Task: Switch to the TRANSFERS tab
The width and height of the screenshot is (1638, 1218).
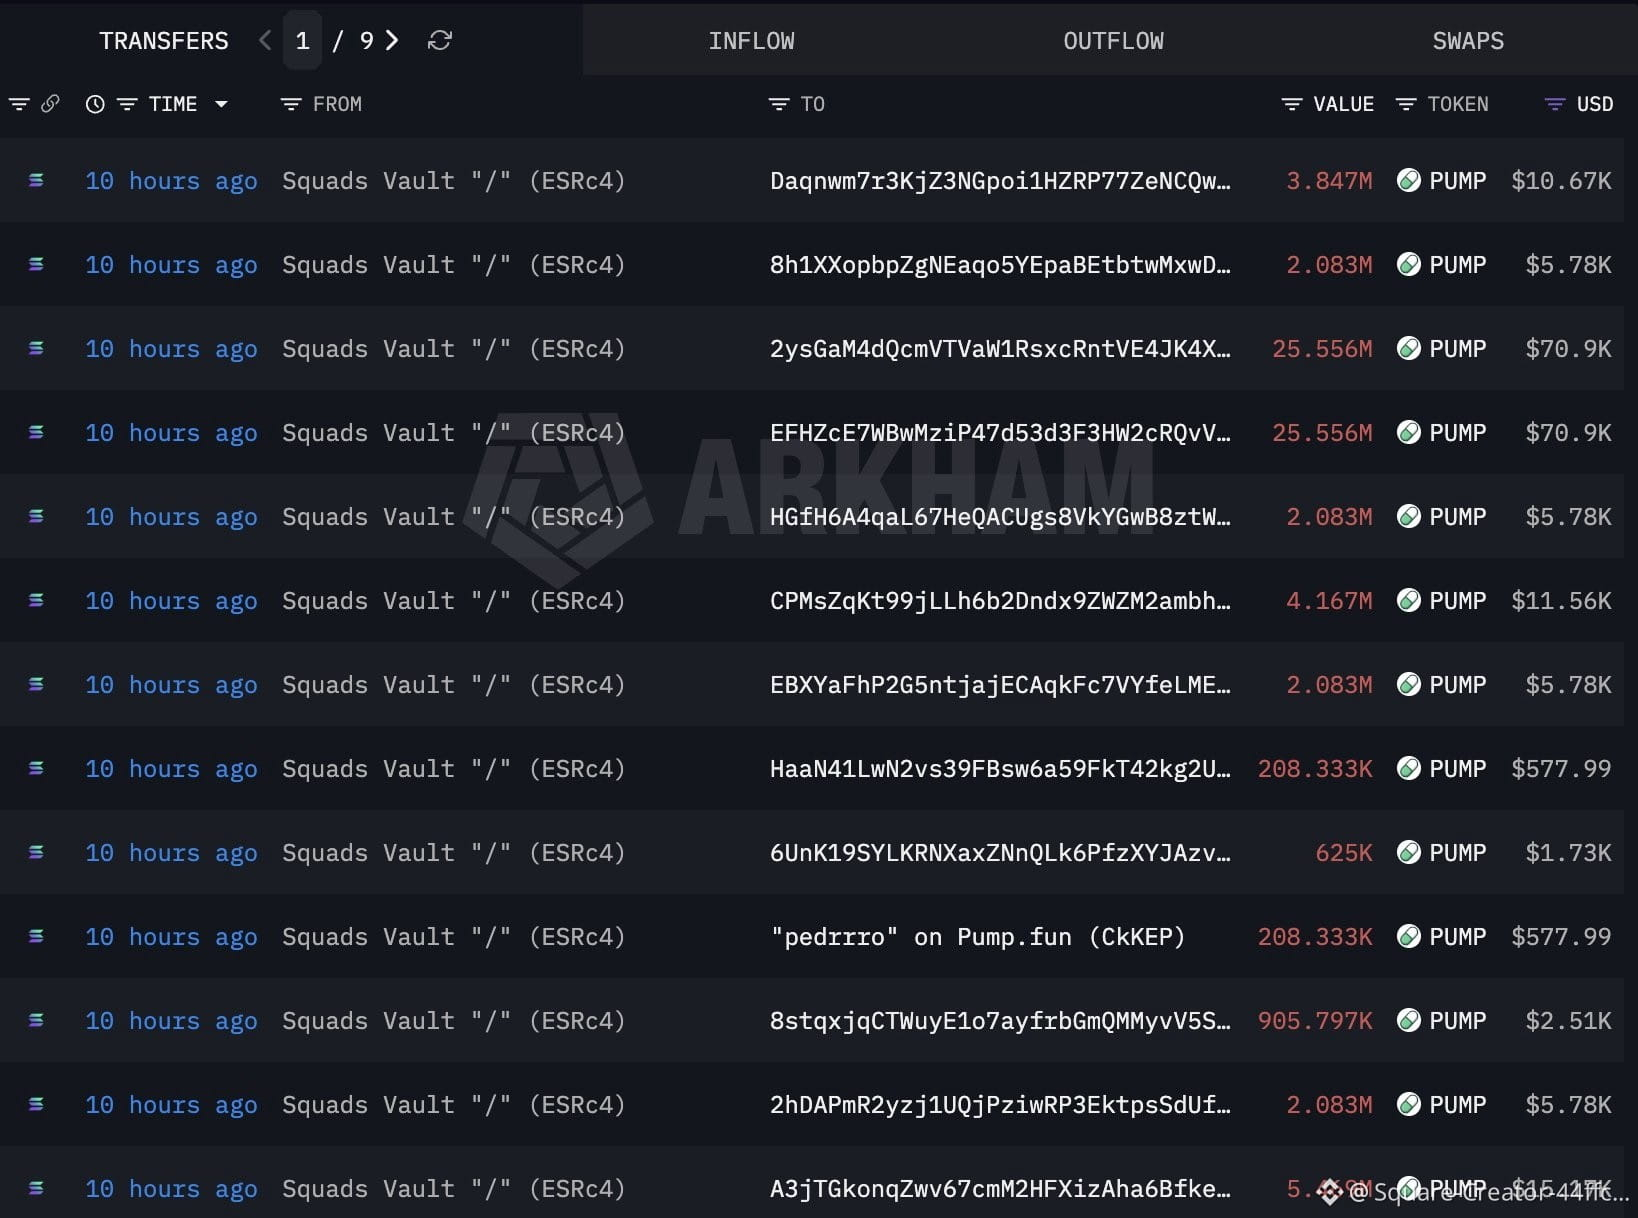Action: click(164, 41)
